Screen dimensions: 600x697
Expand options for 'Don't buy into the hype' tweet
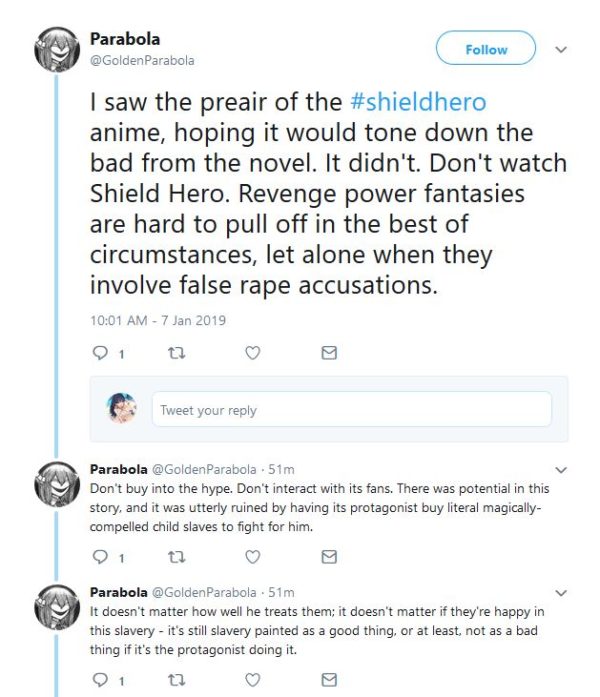click(x=561, y=468)
